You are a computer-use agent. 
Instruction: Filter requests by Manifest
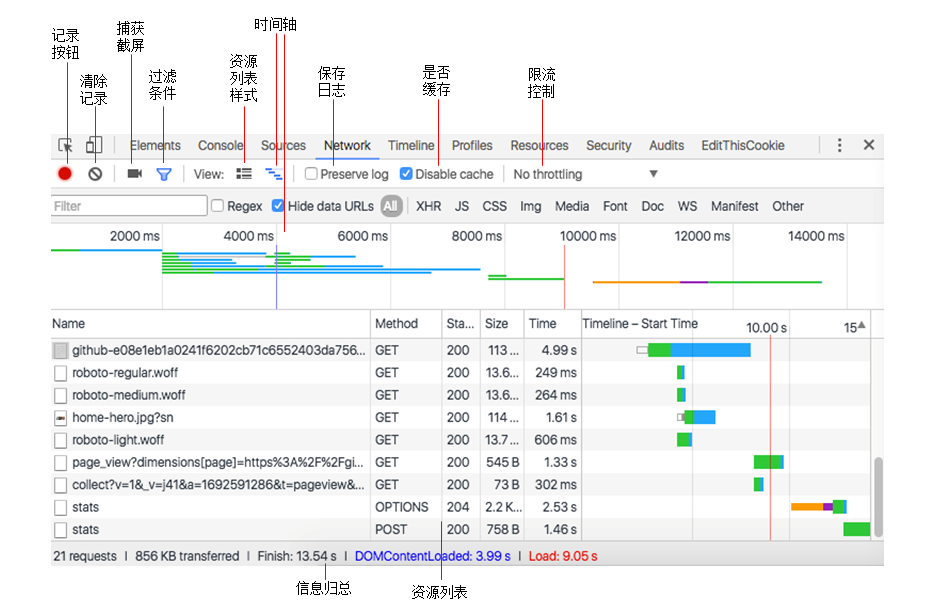(x=734, y=206)
